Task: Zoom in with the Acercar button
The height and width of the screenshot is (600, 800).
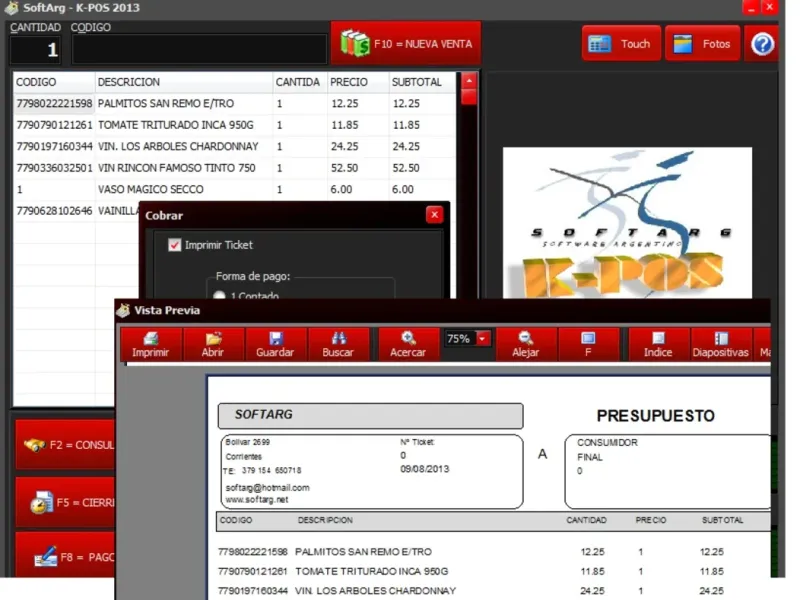Action: coord(408,344)
